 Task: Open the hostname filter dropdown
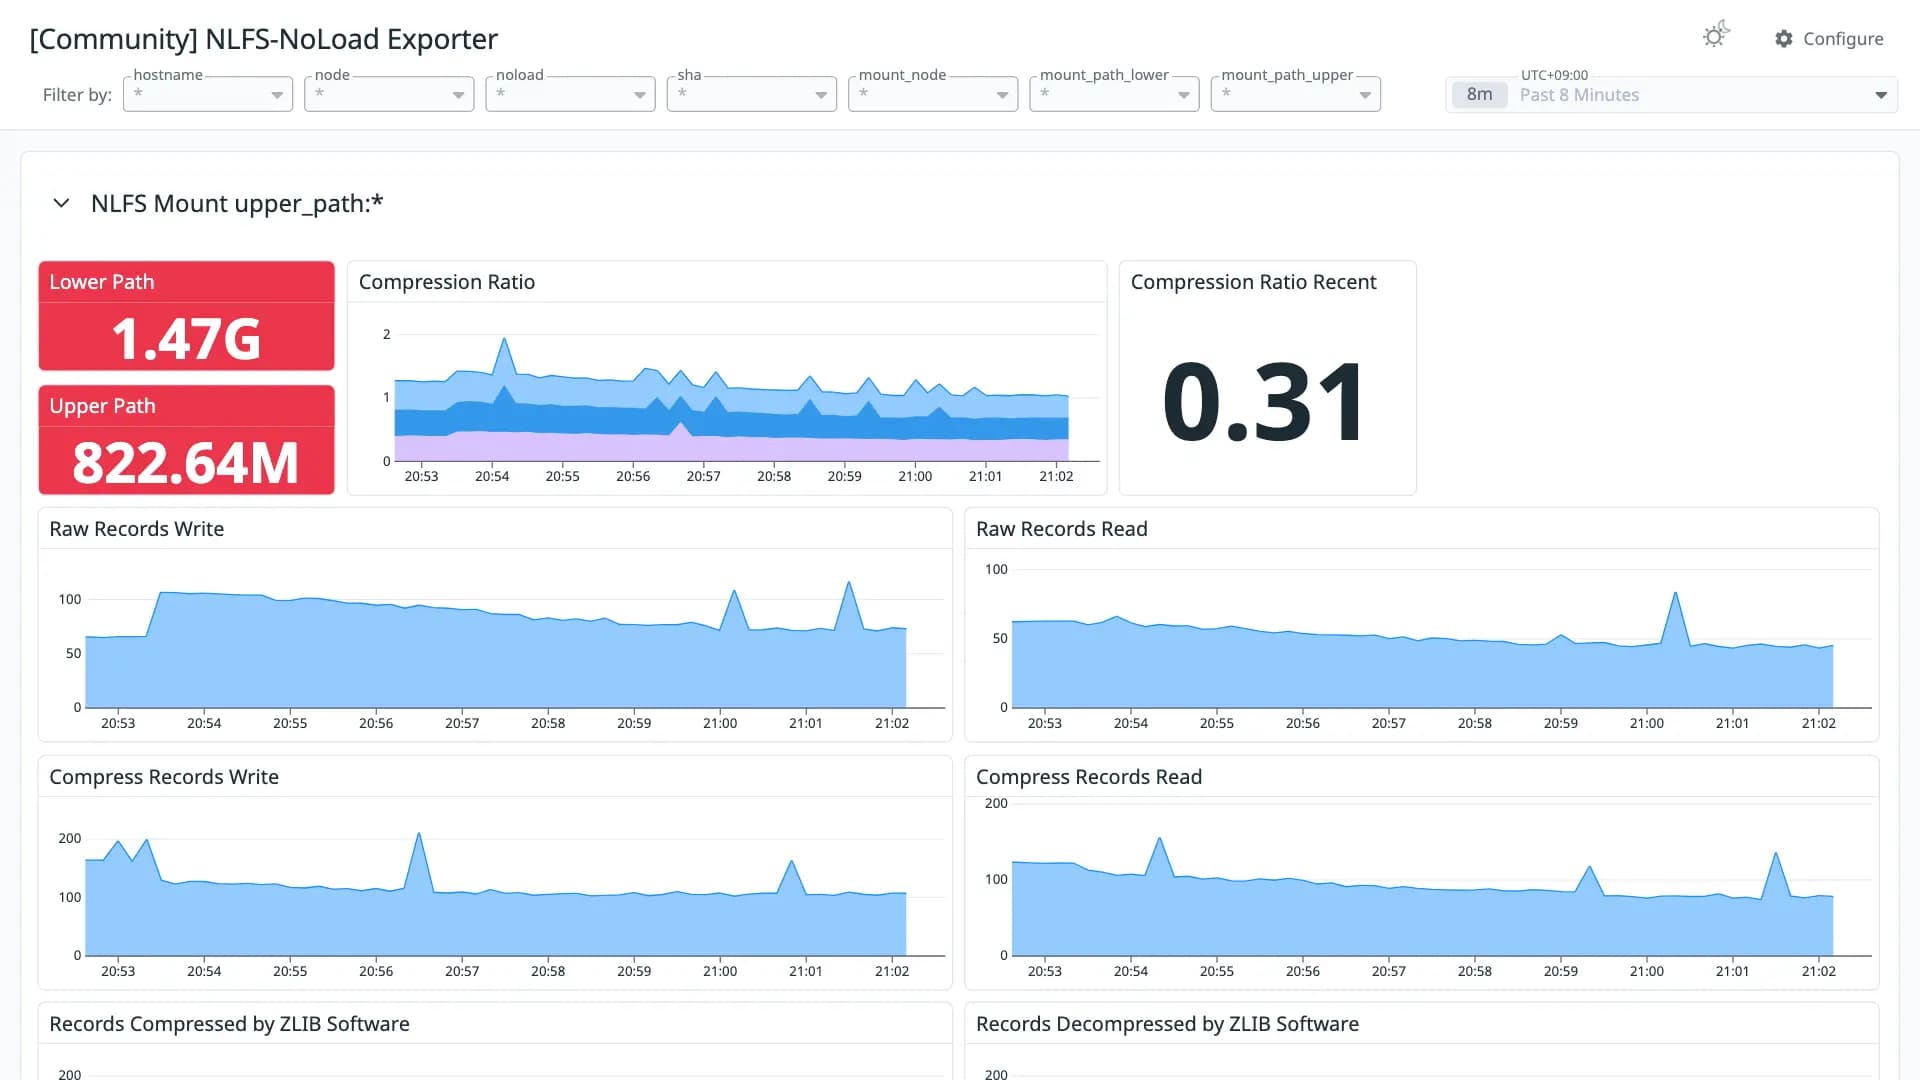point(208,94)
